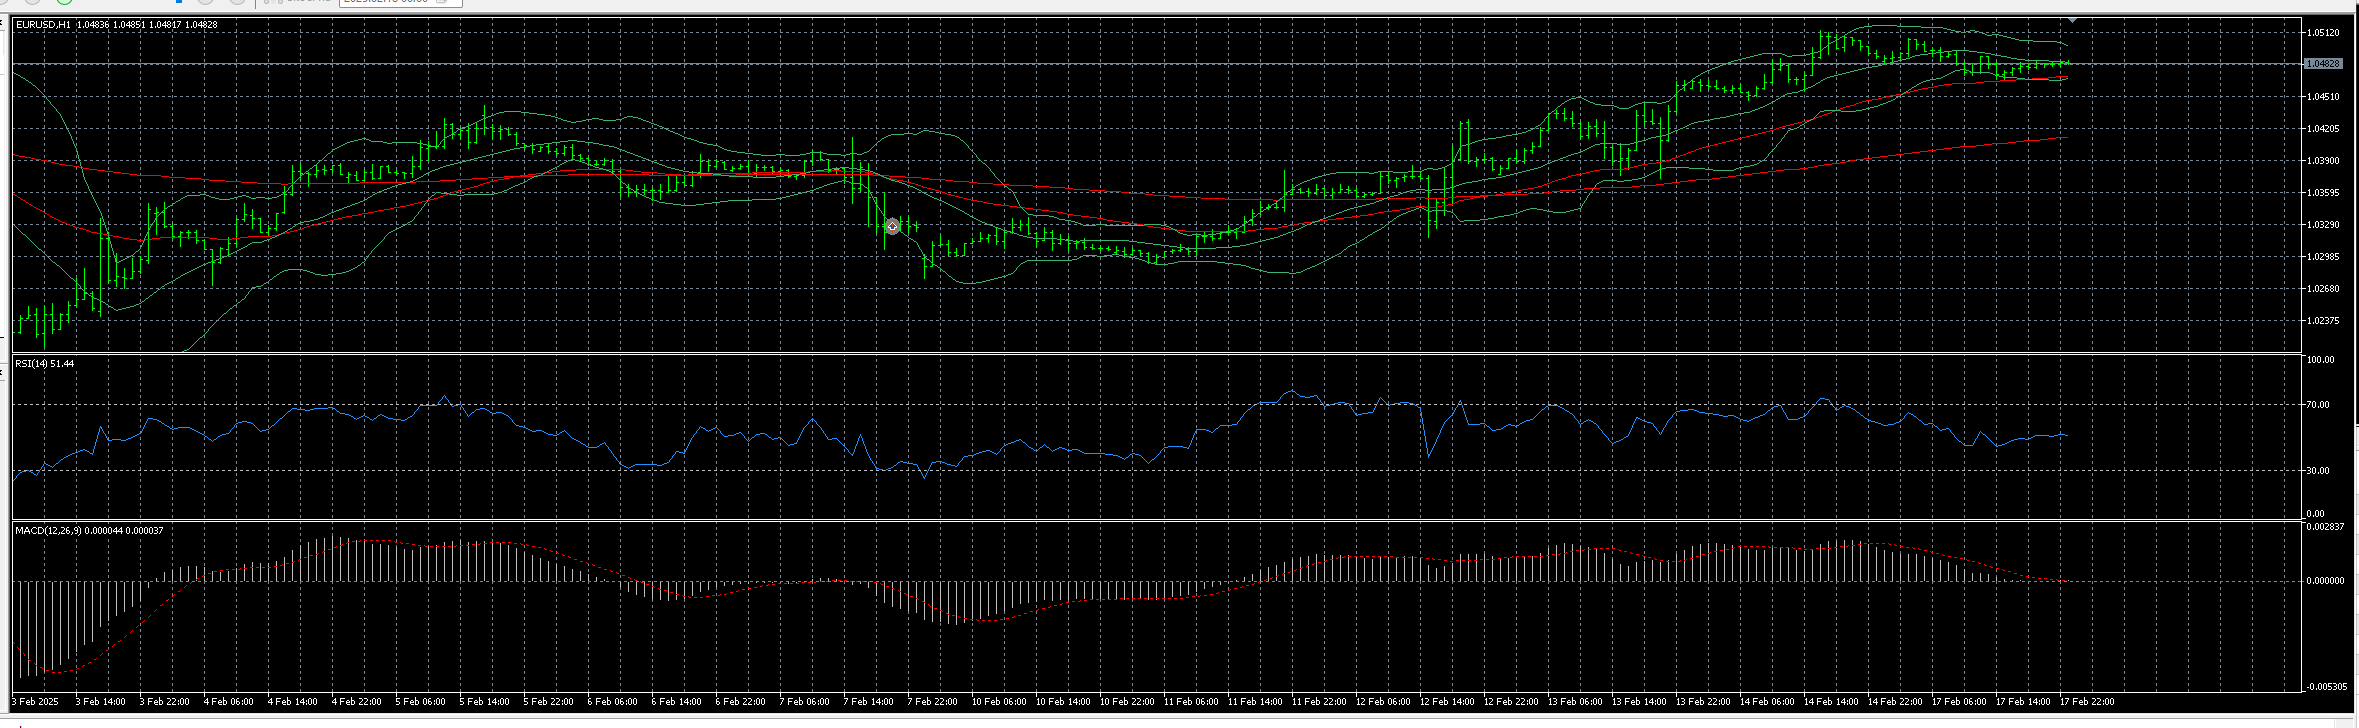Click the 1.03900 level on the price scale

[x=2323, y=161]
